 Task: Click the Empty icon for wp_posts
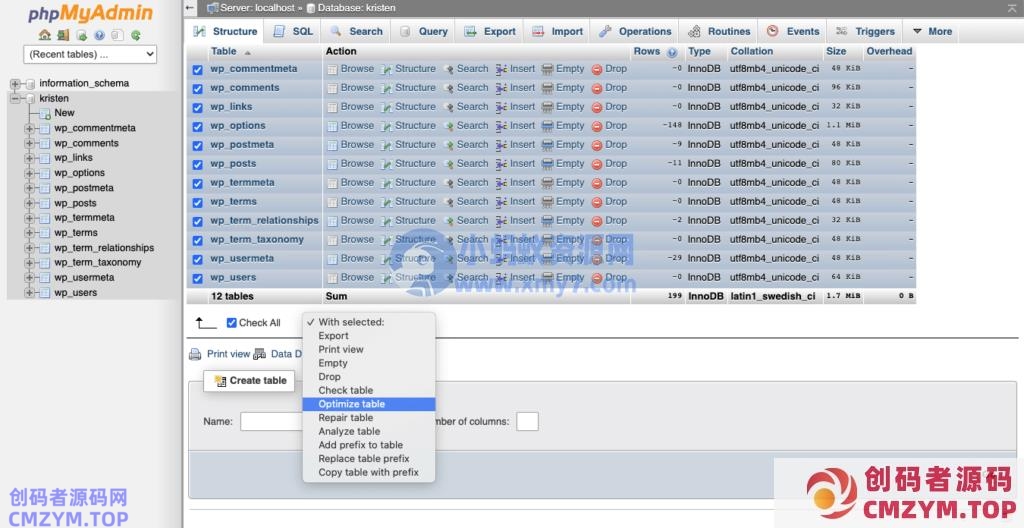[x=547, y=164]
